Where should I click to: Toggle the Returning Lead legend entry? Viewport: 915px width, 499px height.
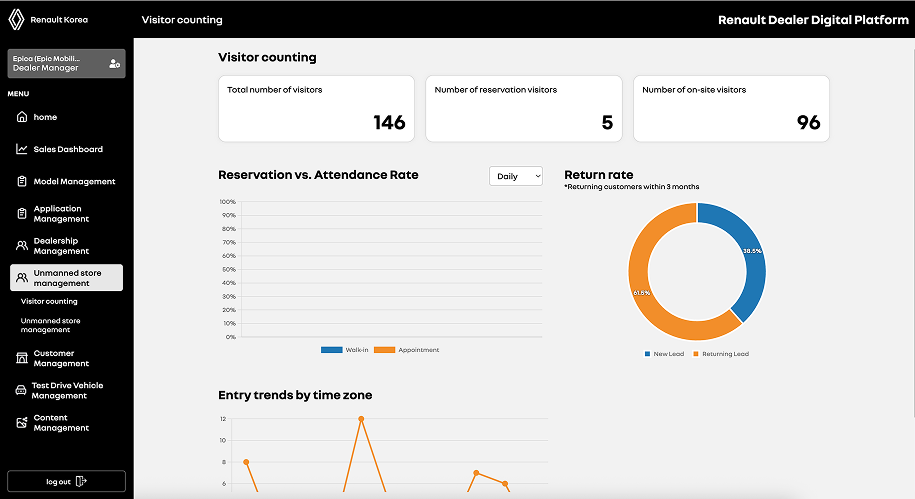coord(721,354)
